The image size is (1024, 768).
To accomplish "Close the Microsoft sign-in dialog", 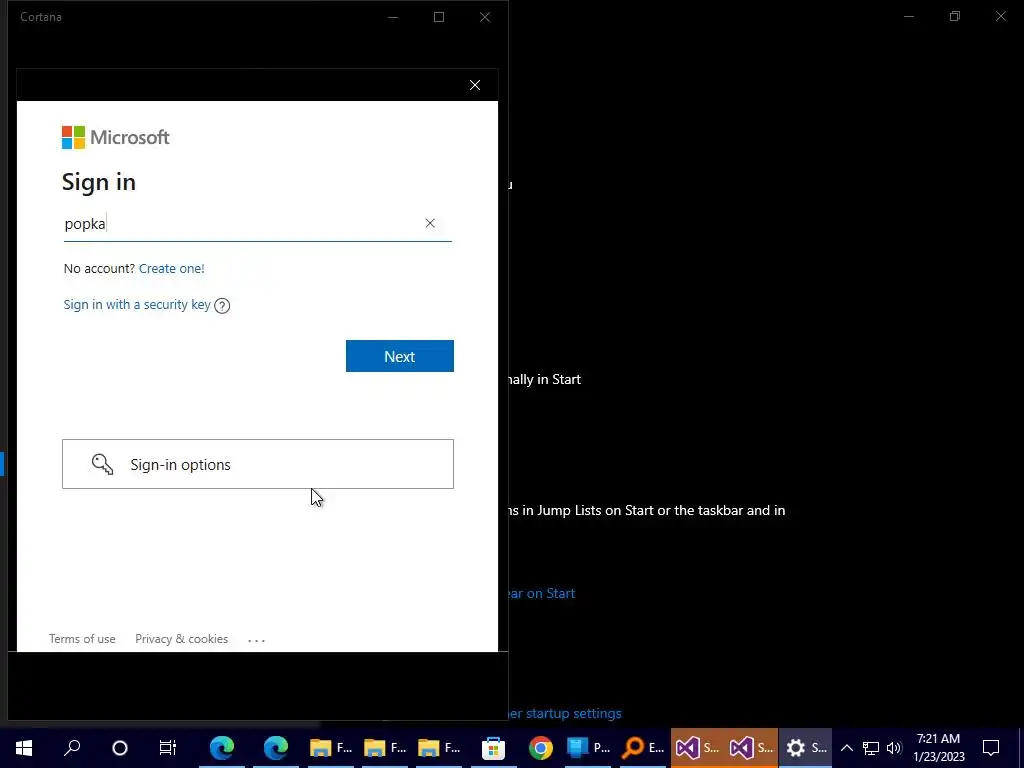I will click(x=475, y=85).
